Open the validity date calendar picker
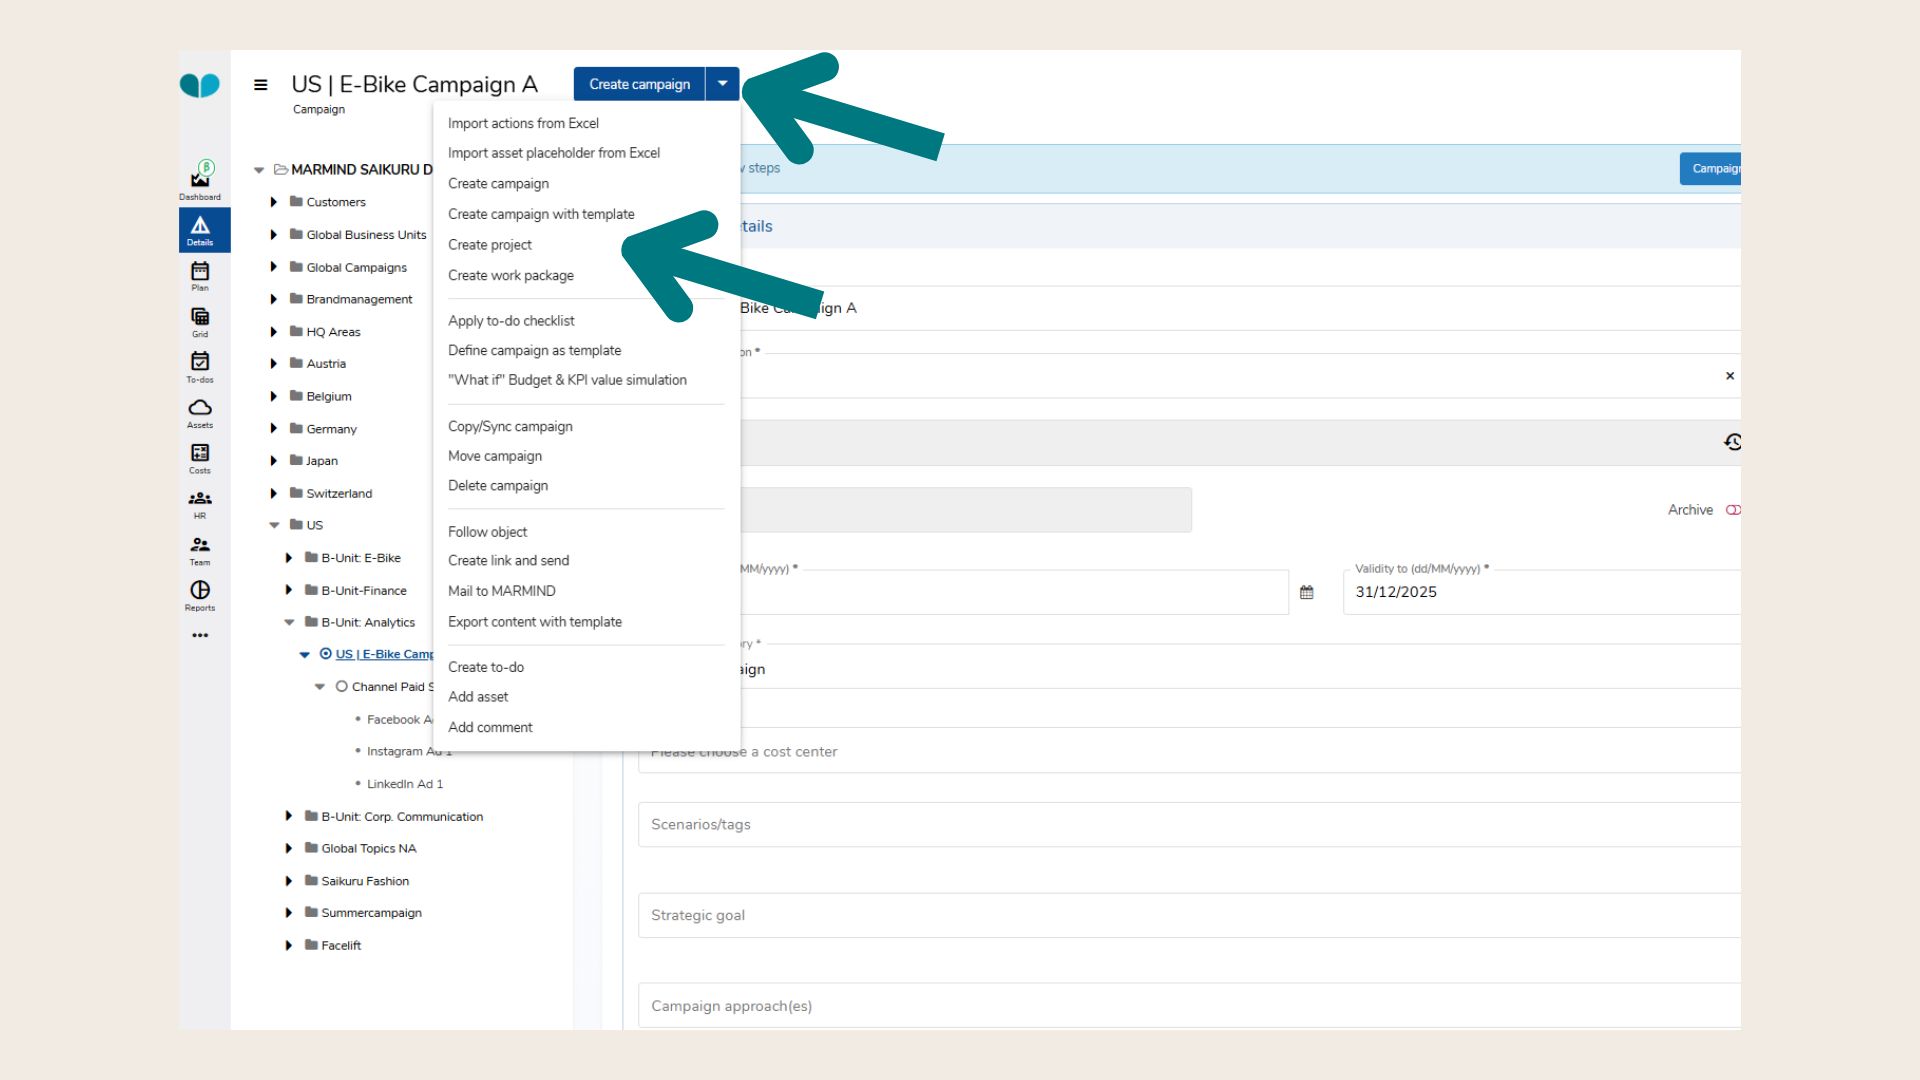Viewport: 1920px width, 1080px height. coord(1306,592)
